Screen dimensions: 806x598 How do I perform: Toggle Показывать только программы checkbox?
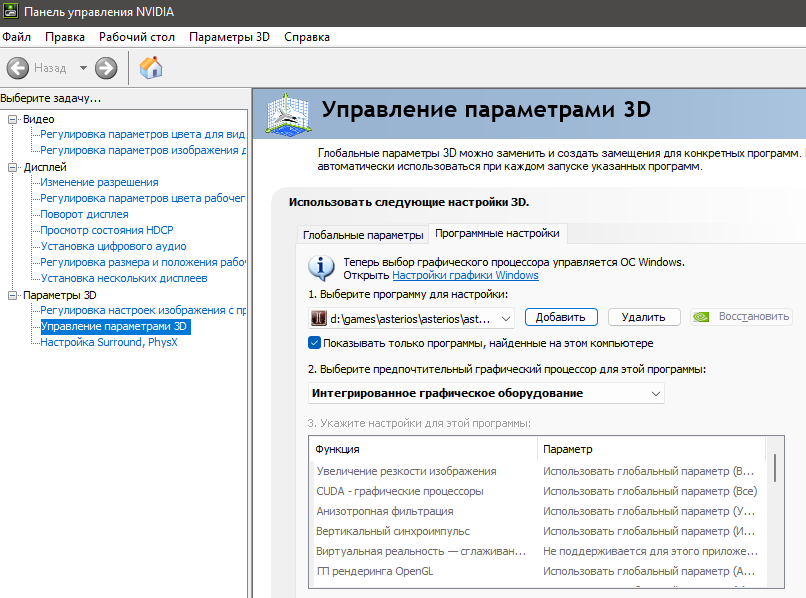[x=314, y=343]
